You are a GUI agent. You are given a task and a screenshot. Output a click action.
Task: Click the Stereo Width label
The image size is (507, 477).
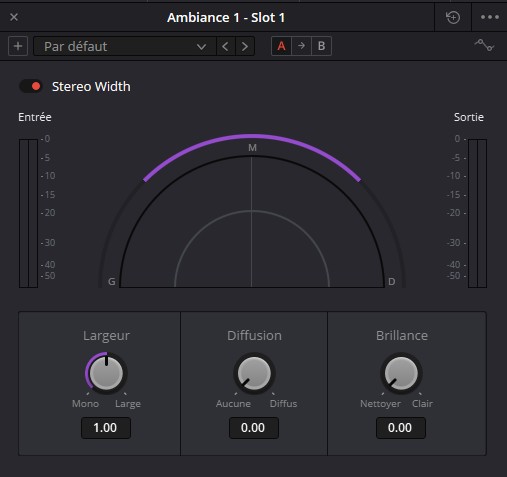[x=91, y=87]
